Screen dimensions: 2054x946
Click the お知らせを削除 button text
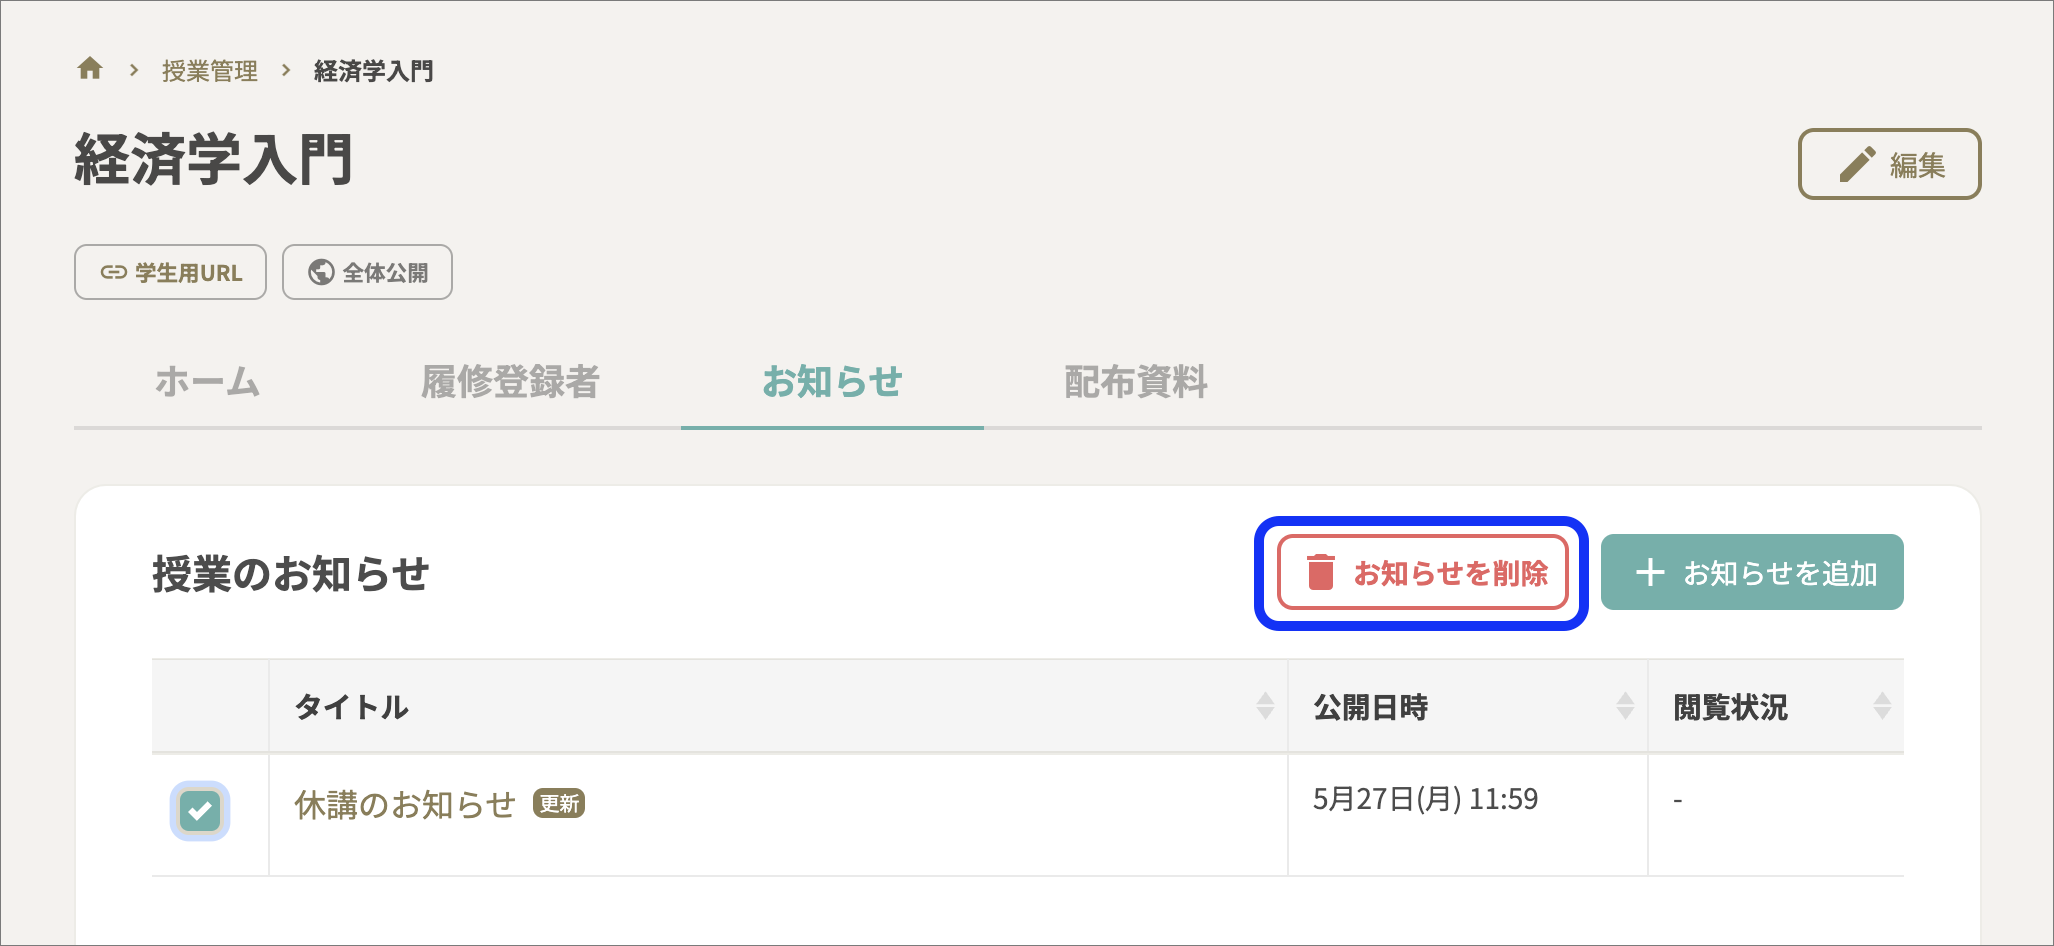(1451, 573)
